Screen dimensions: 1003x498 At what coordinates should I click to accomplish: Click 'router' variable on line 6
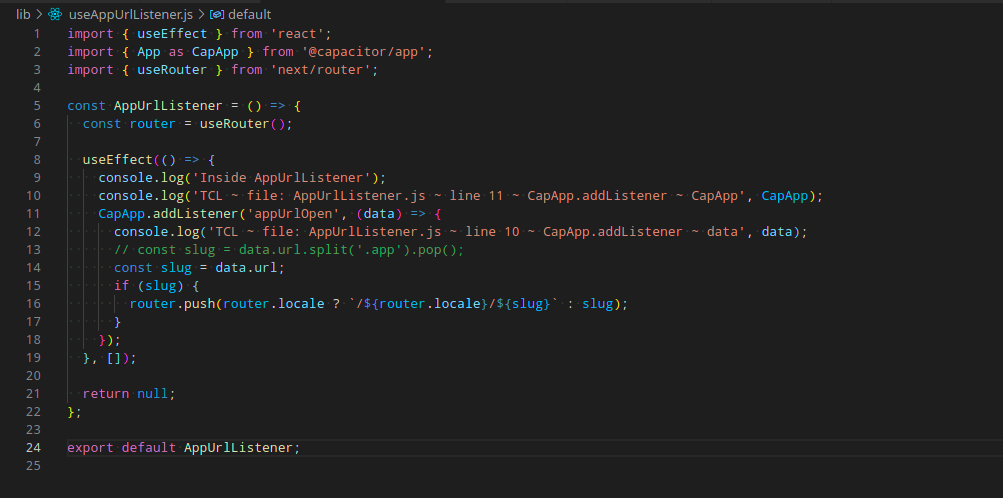point(152,123)
